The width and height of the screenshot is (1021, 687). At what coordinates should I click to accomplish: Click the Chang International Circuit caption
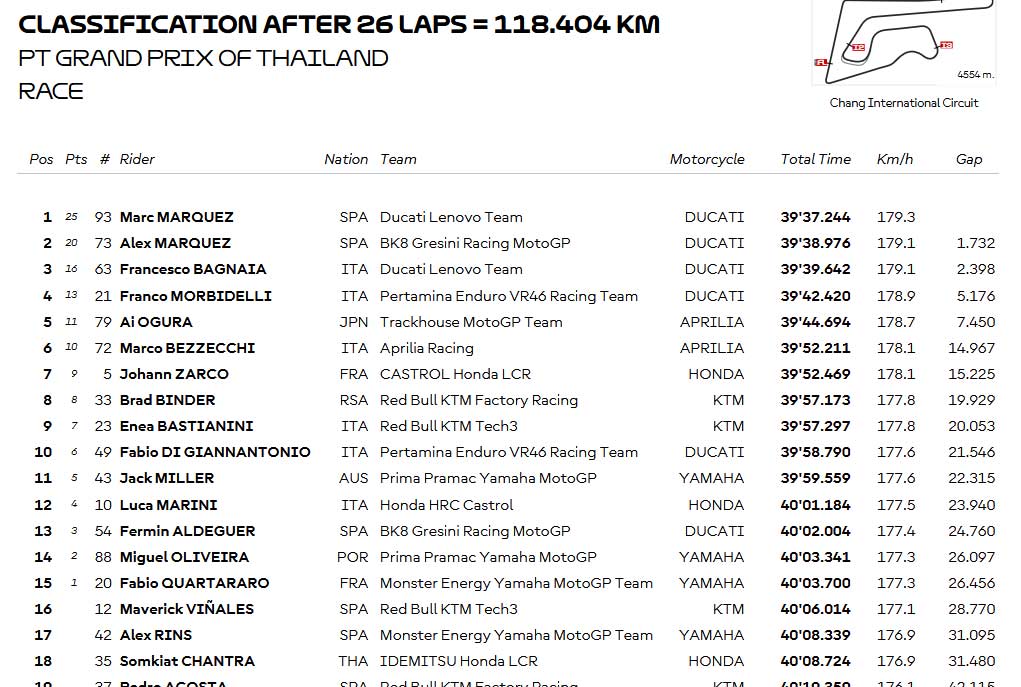(x=904, y=103)
